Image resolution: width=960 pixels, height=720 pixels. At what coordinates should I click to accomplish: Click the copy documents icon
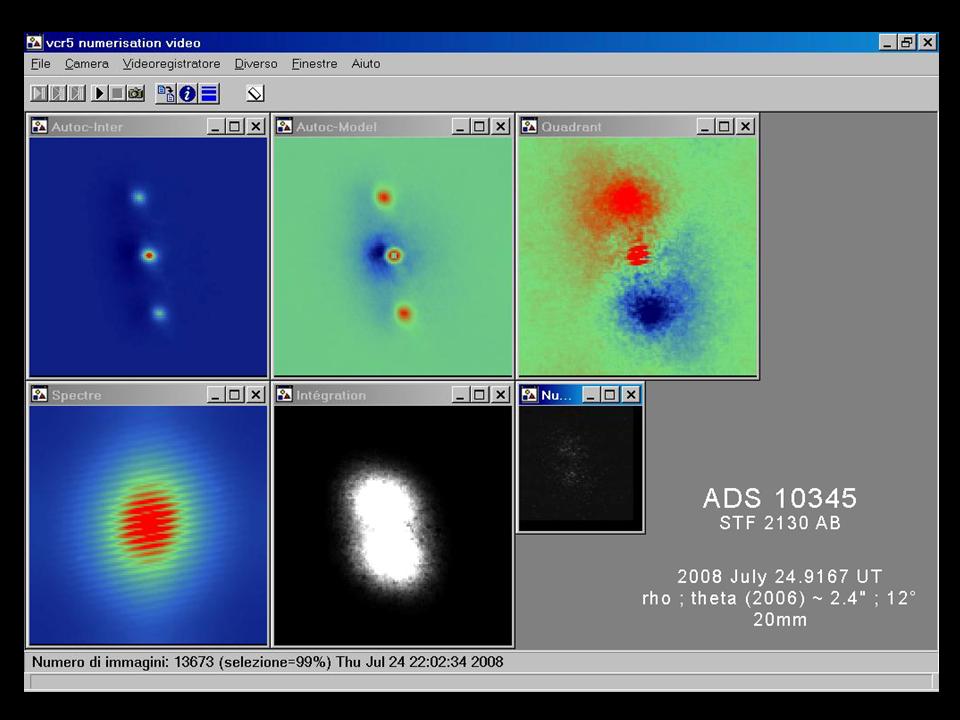[x=166, y=94]
